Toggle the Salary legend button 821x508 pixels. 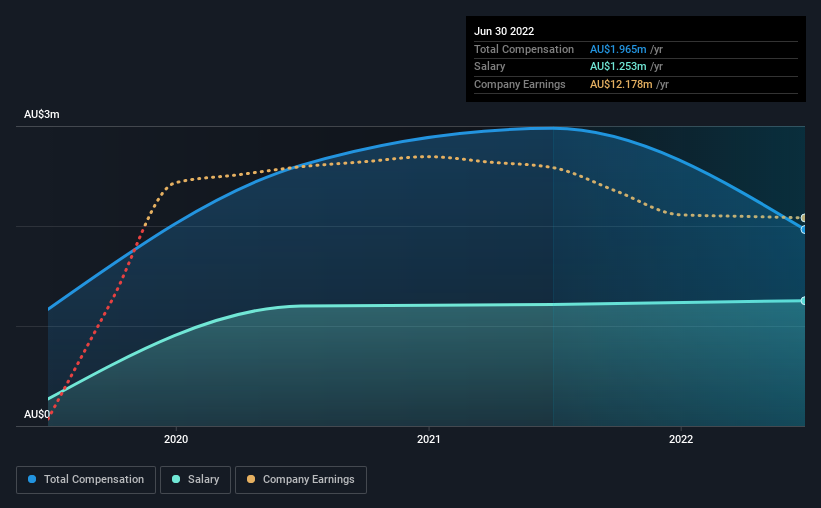pos(195,480)
